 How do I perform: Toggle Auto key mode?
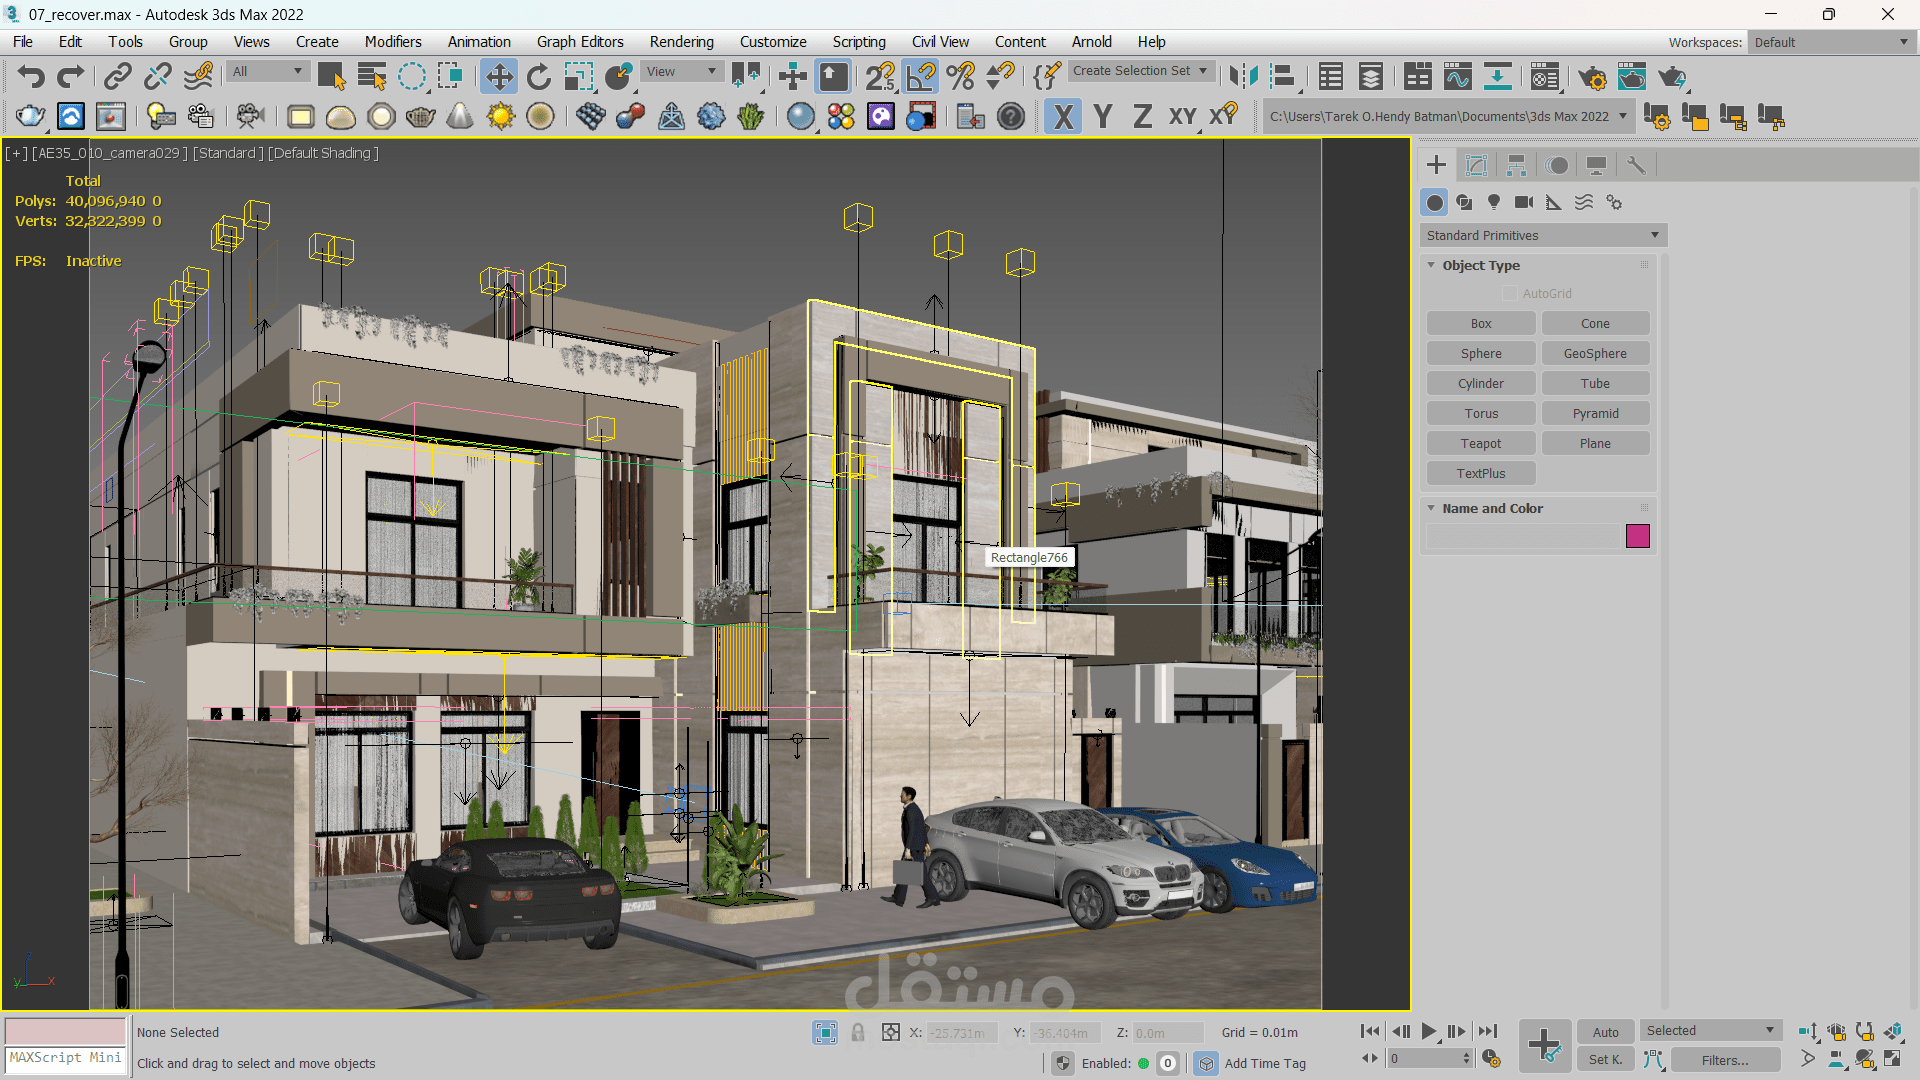pyautogui.click(x=1605, y=1032)
